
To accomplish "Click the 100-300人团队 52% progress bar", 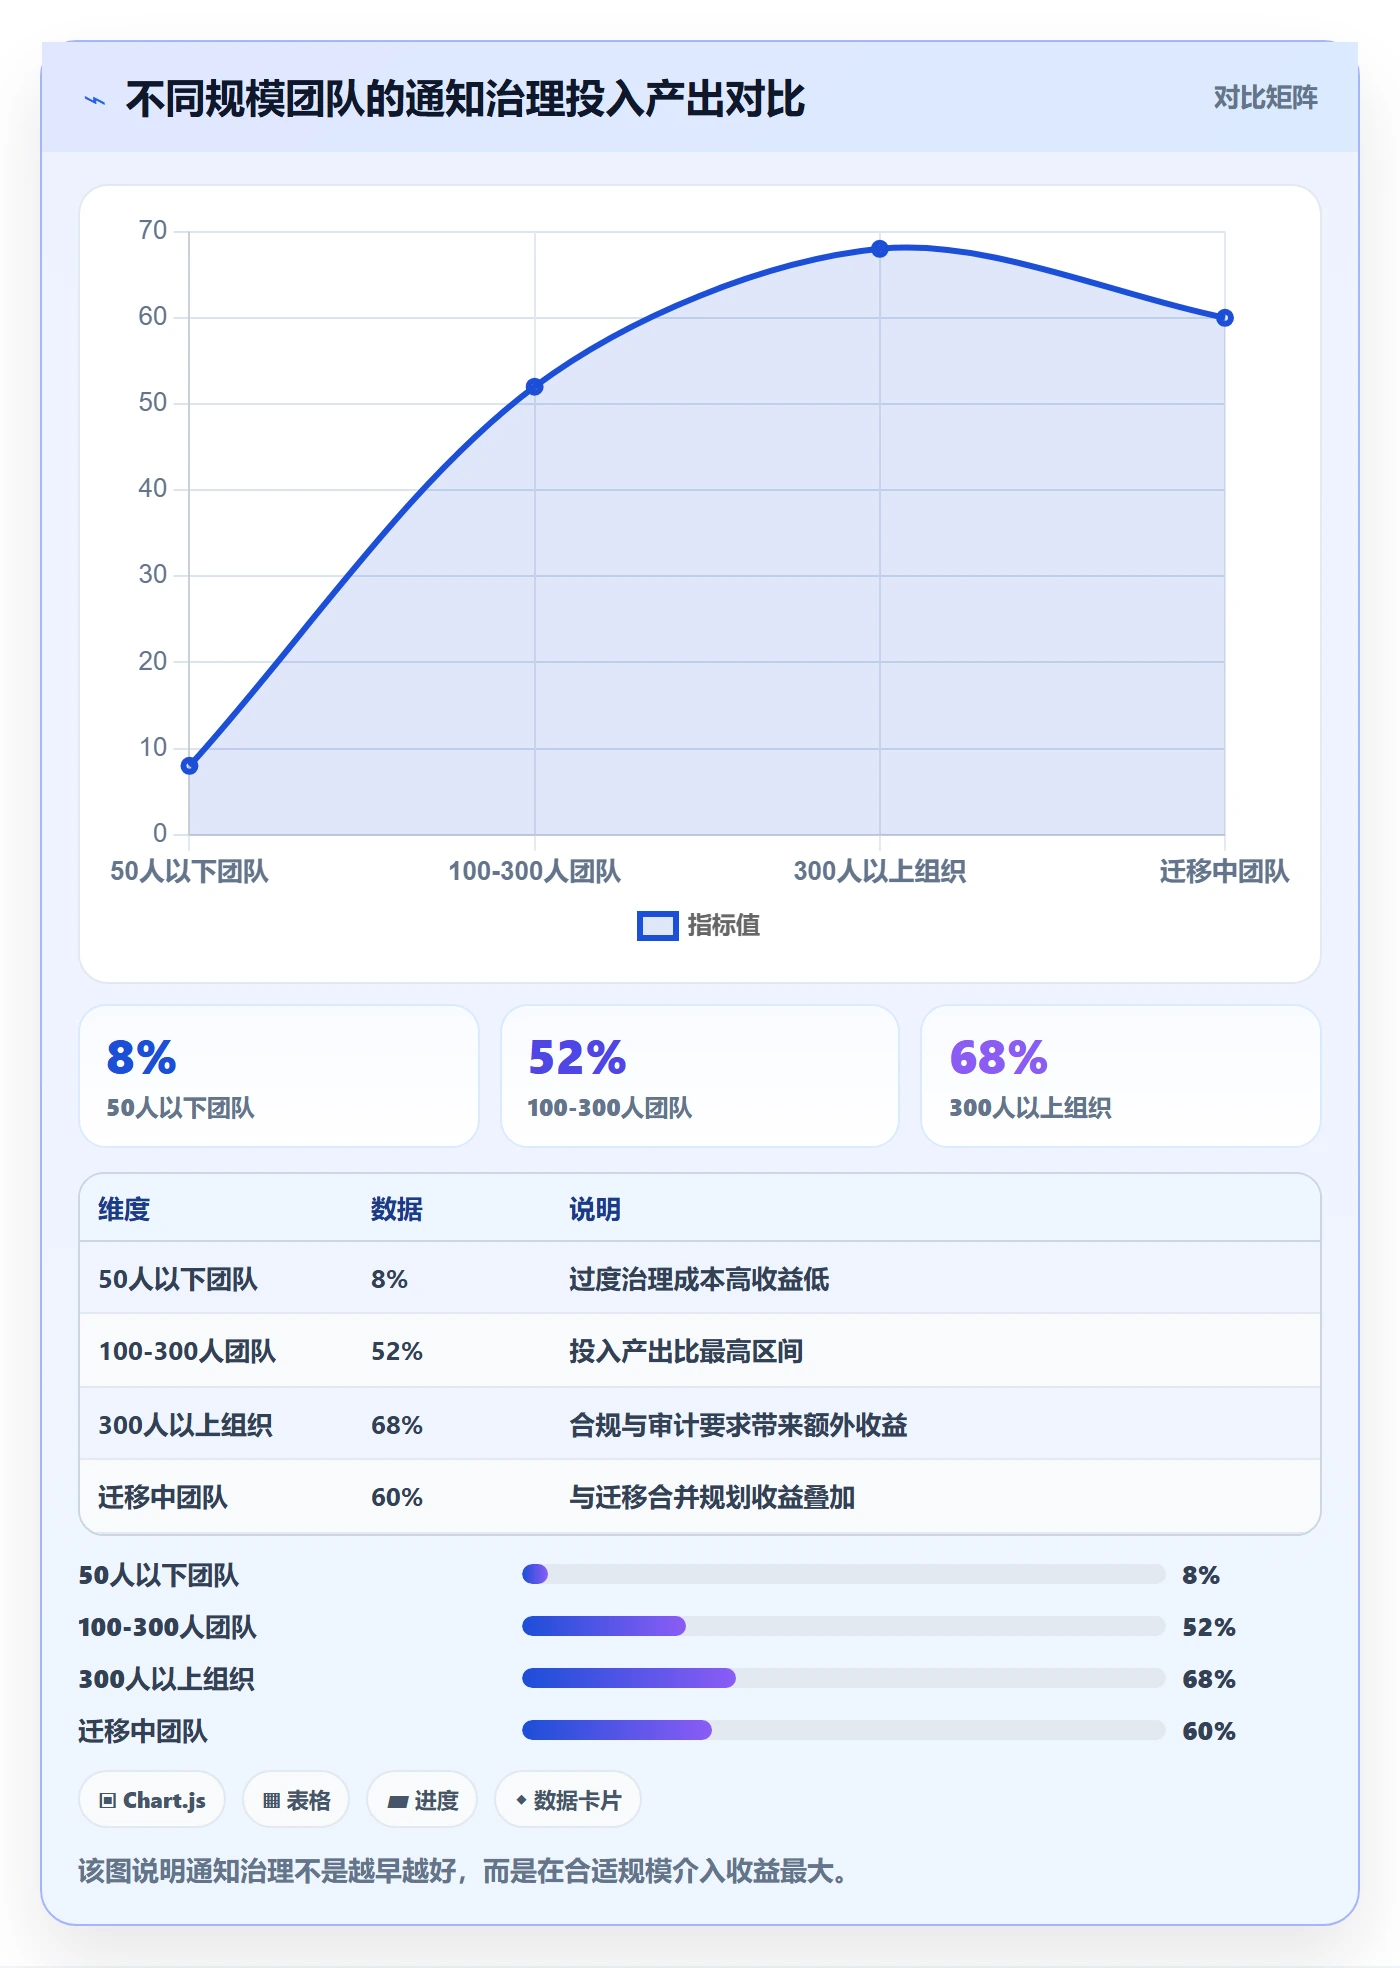I will tap(843, 1627).
